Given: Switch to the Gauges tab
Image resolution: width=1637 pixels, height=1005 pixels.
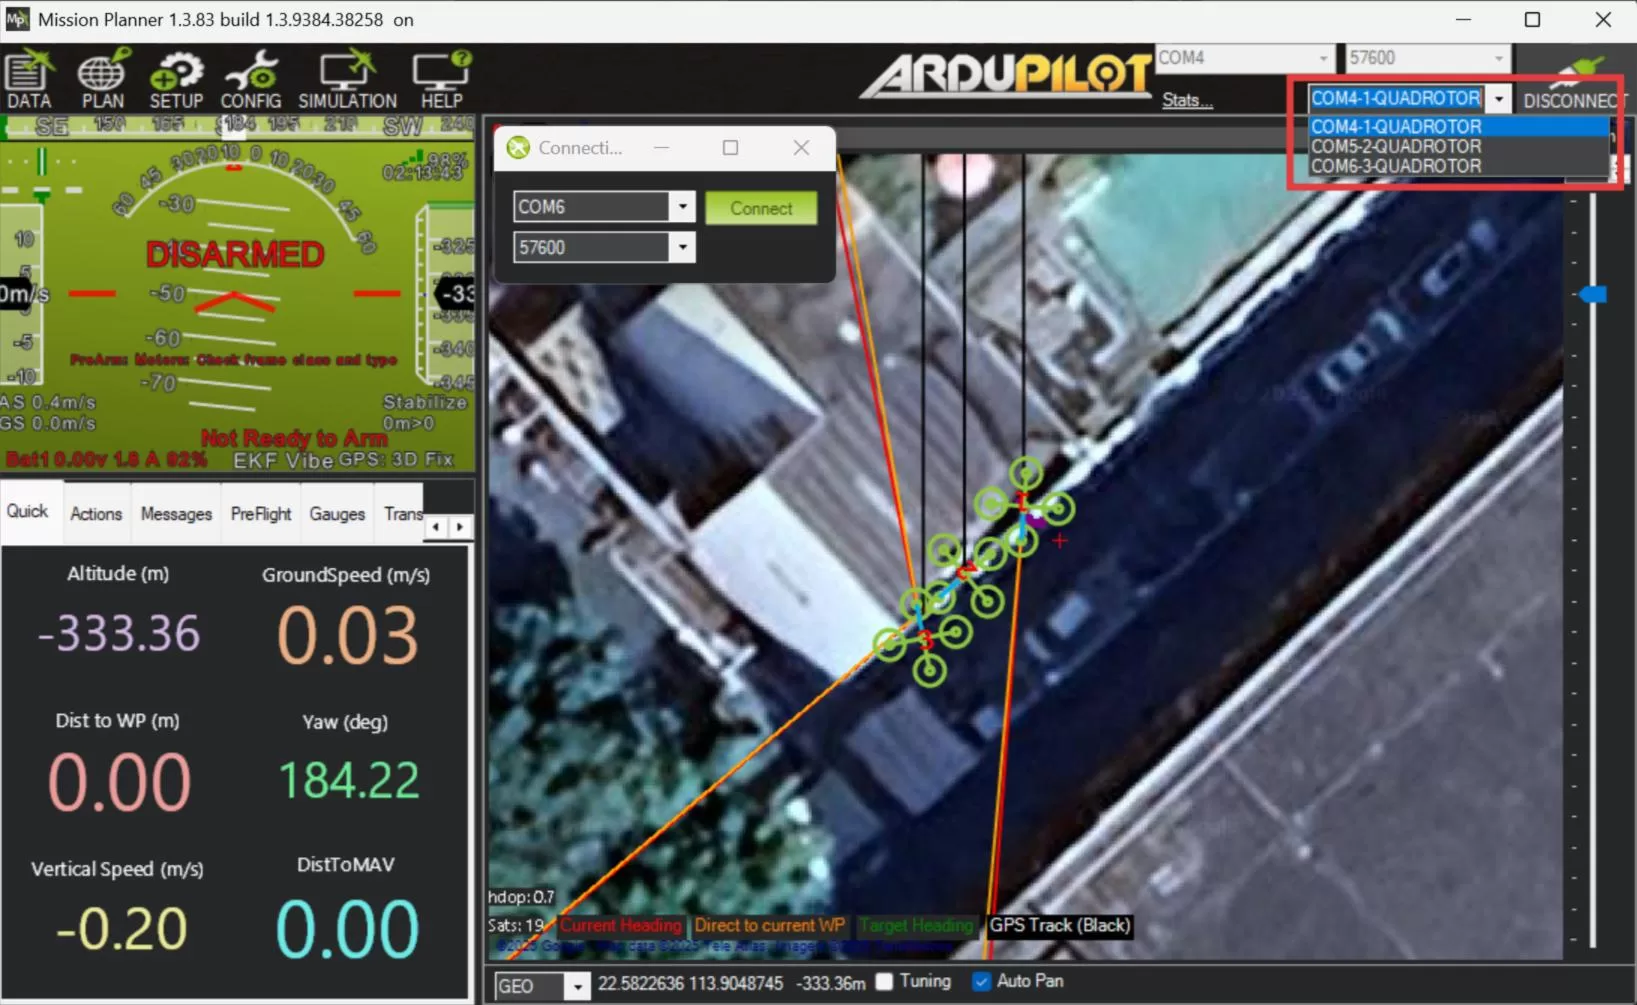Looking at the screenshot, I should 337,514.
